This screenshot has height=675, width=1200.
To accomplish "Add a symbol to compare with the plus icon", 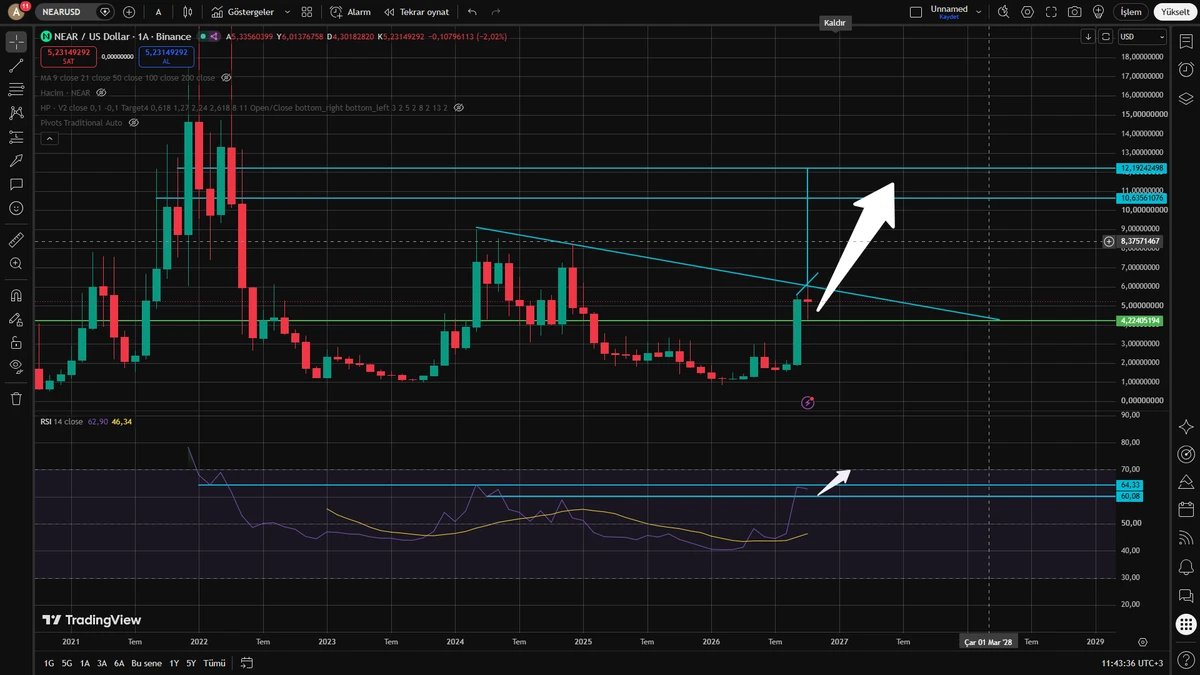I will pos(129,12).
